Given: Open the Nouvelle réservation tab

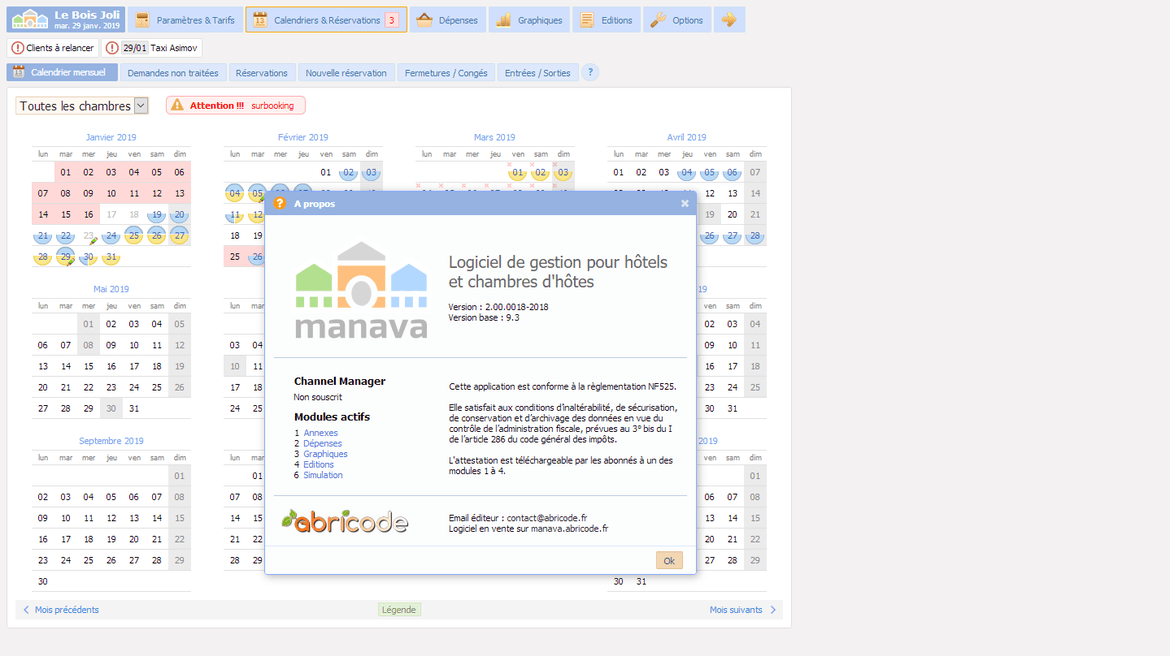Looking at the screenshot, I should tap(346, 73).
